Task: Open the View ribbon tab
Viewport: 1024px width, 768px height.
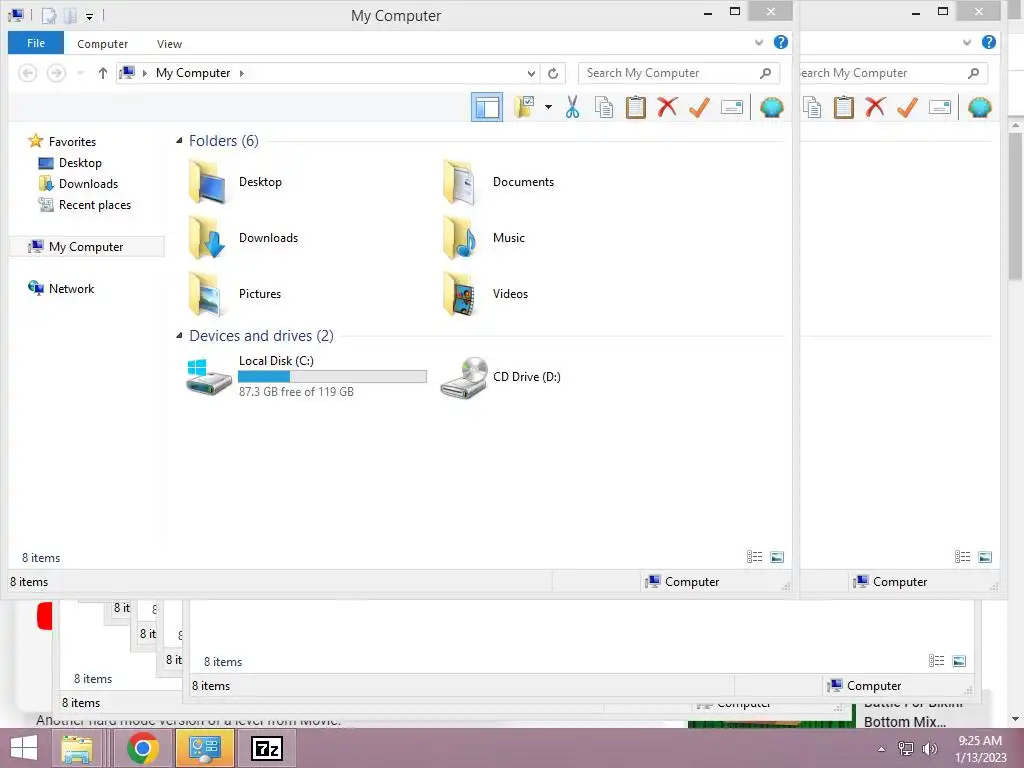Action: (x=169, y=44)
